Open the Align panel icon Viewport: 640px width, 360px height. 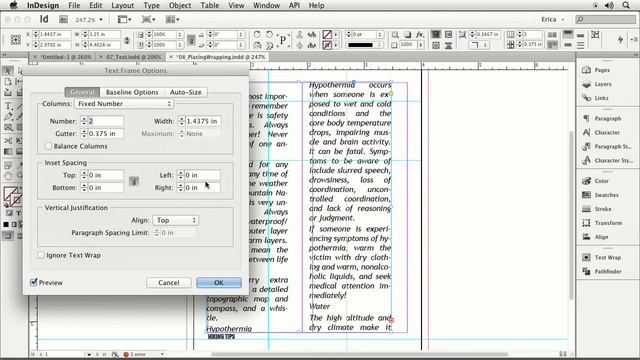587,237
